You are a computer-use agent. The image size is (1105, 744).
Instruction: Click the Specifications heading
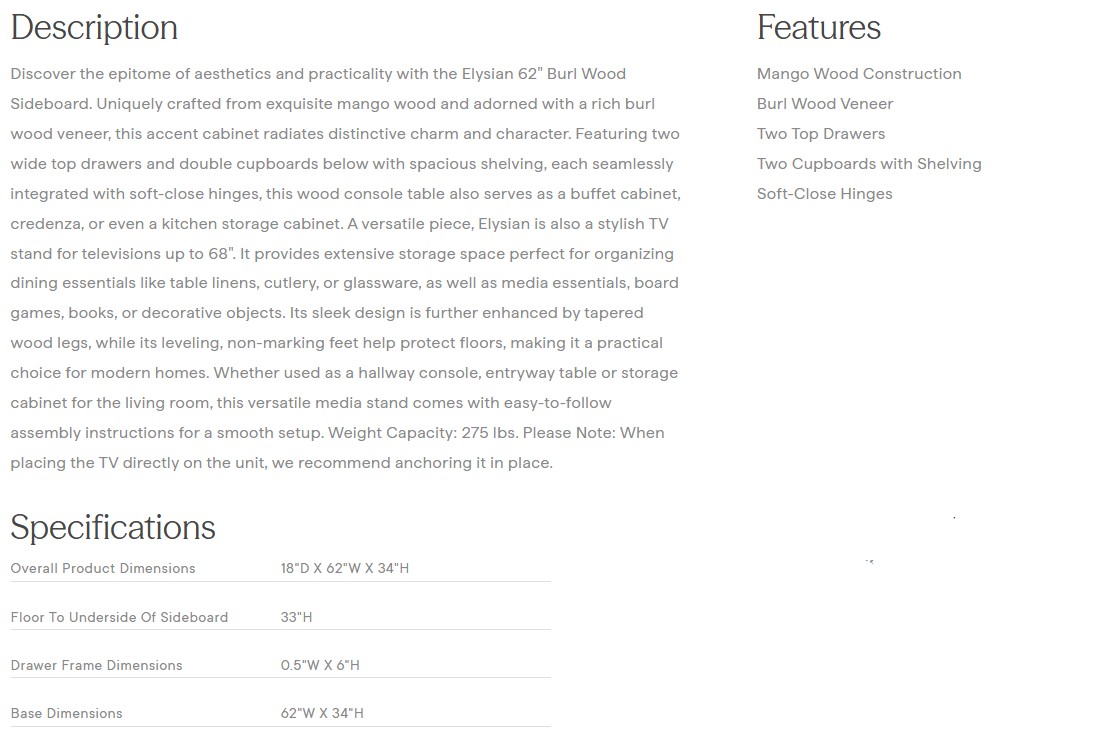(x=113, y=527)
